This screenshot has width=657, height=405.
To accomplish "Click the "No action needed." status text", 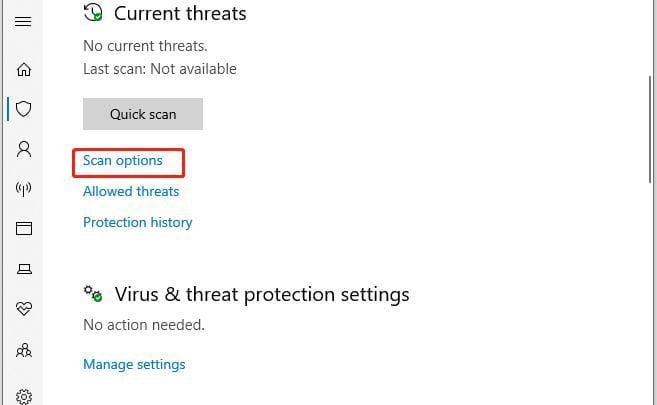I will click(x=144, y=325).
